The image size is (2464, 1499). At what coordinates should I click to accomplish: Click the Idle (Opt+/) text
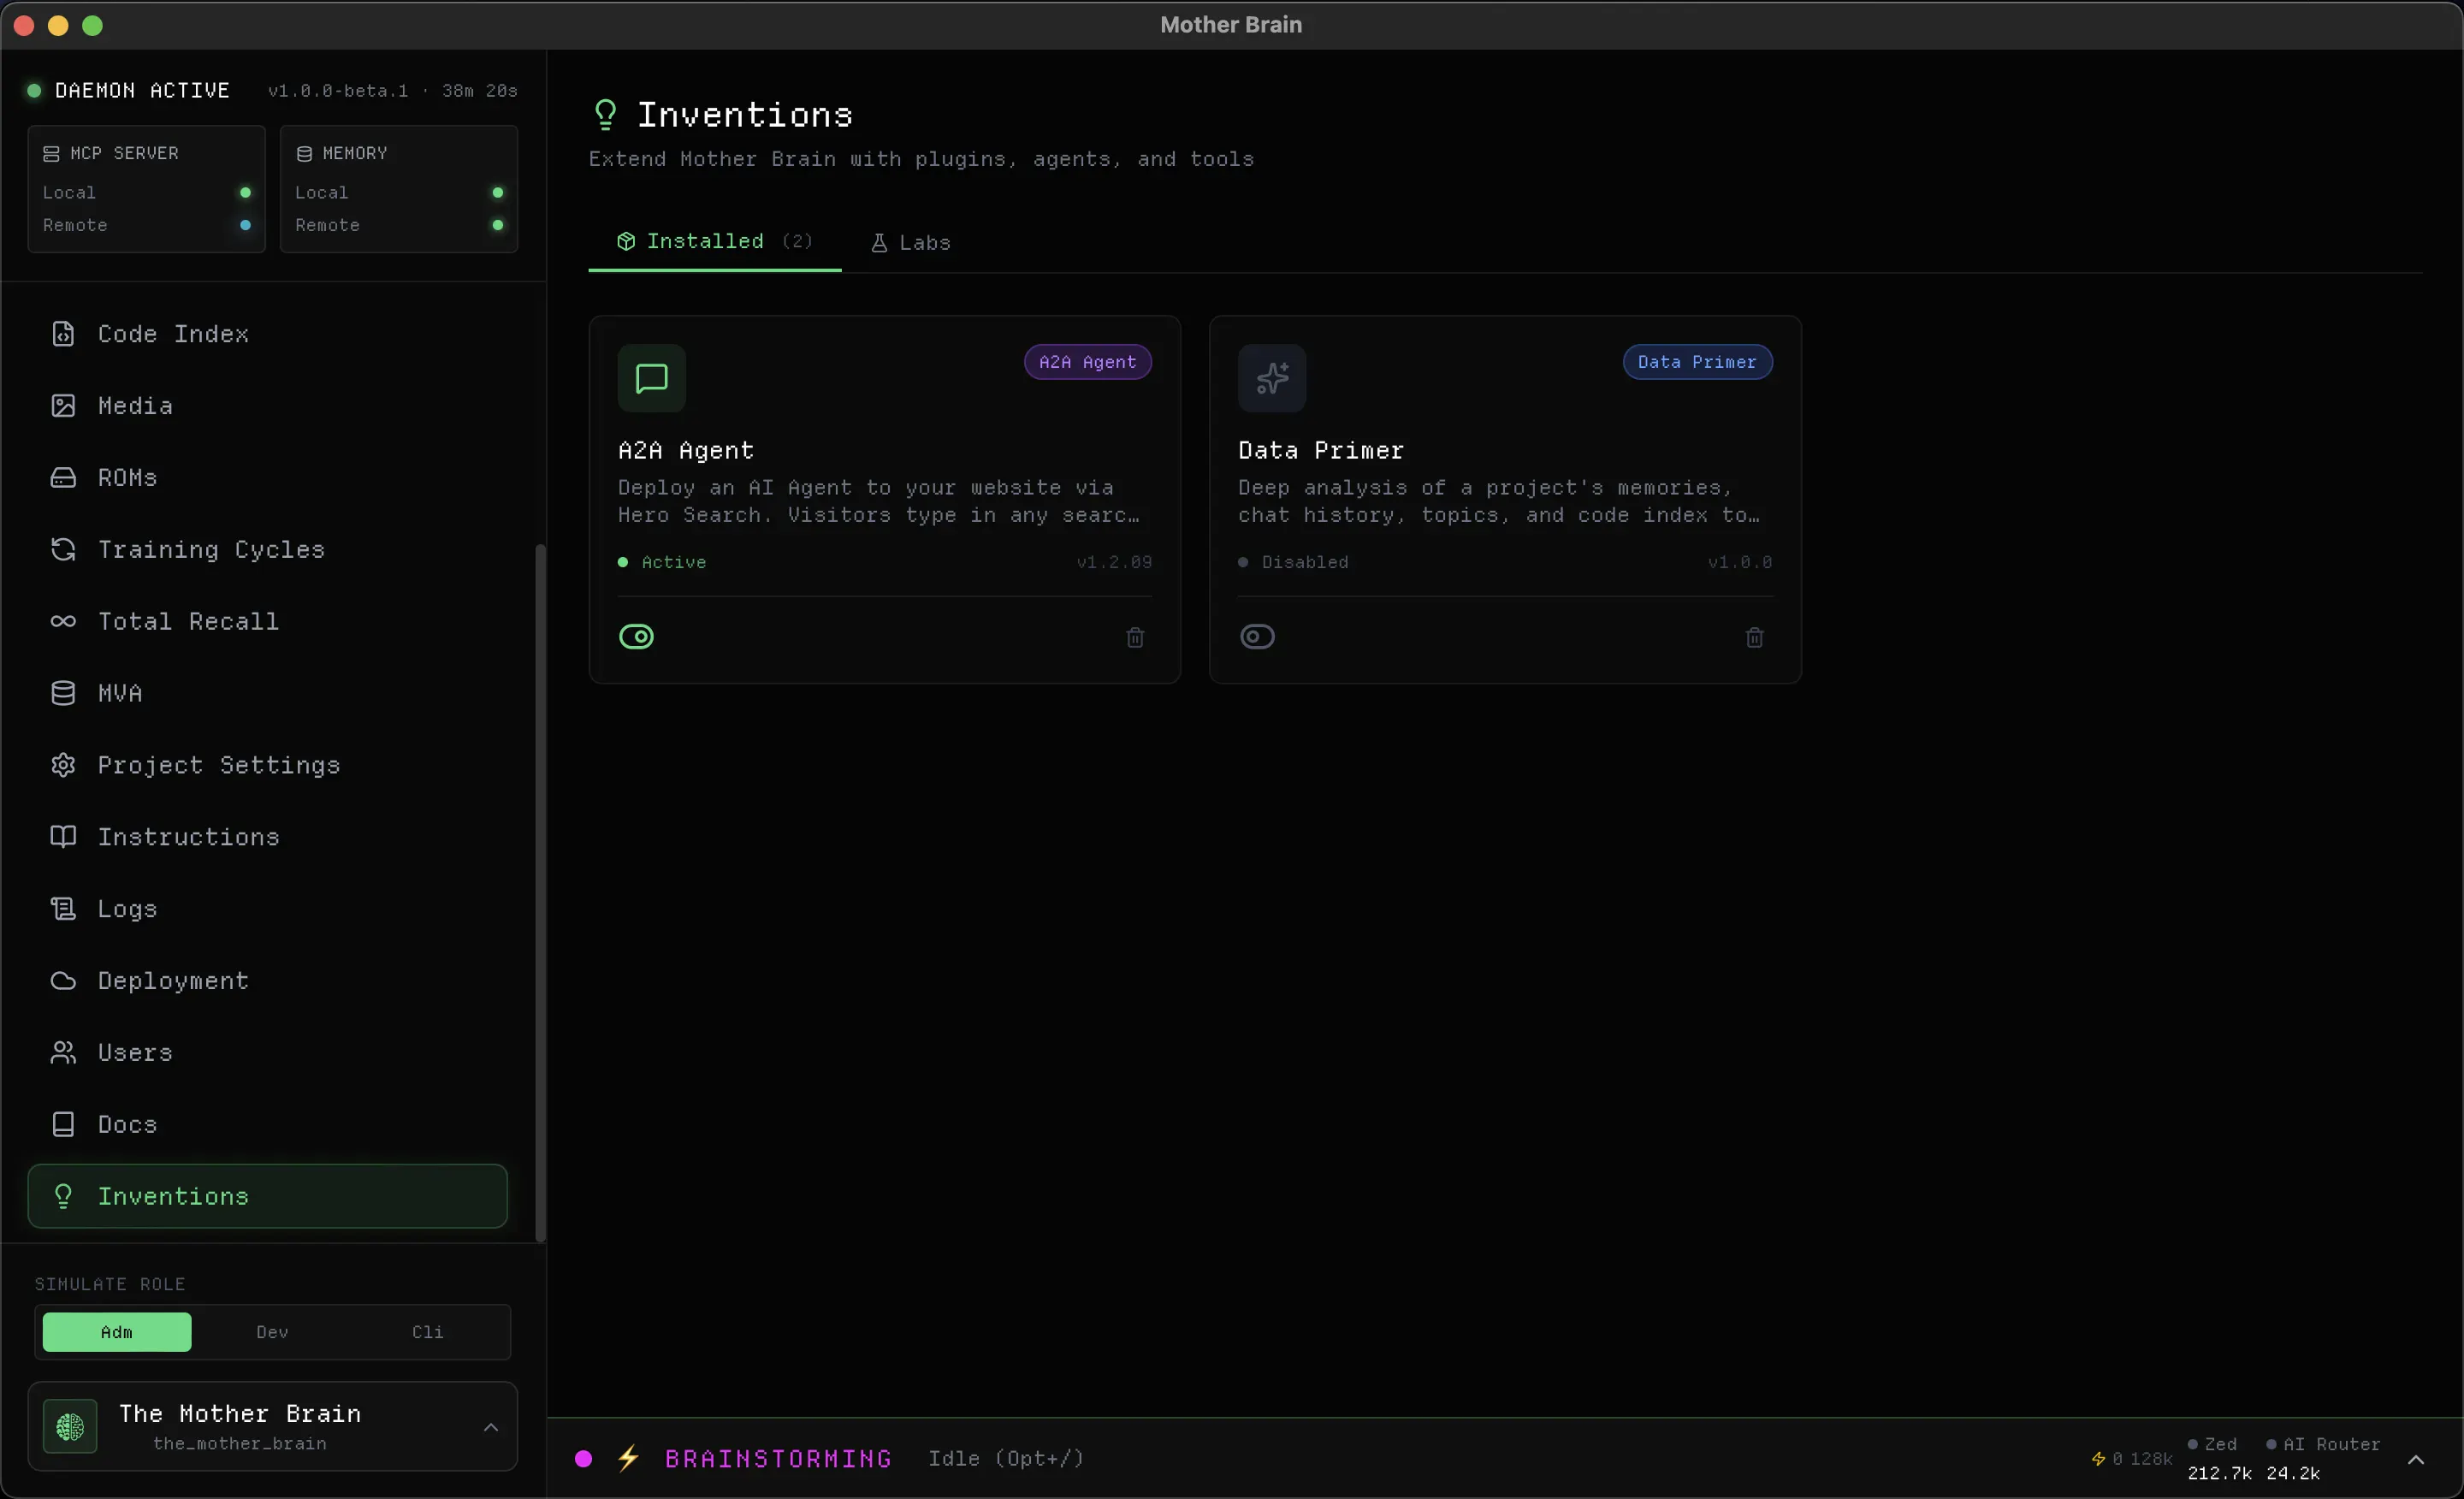pyautogui.click(x=1006, y=1459)
